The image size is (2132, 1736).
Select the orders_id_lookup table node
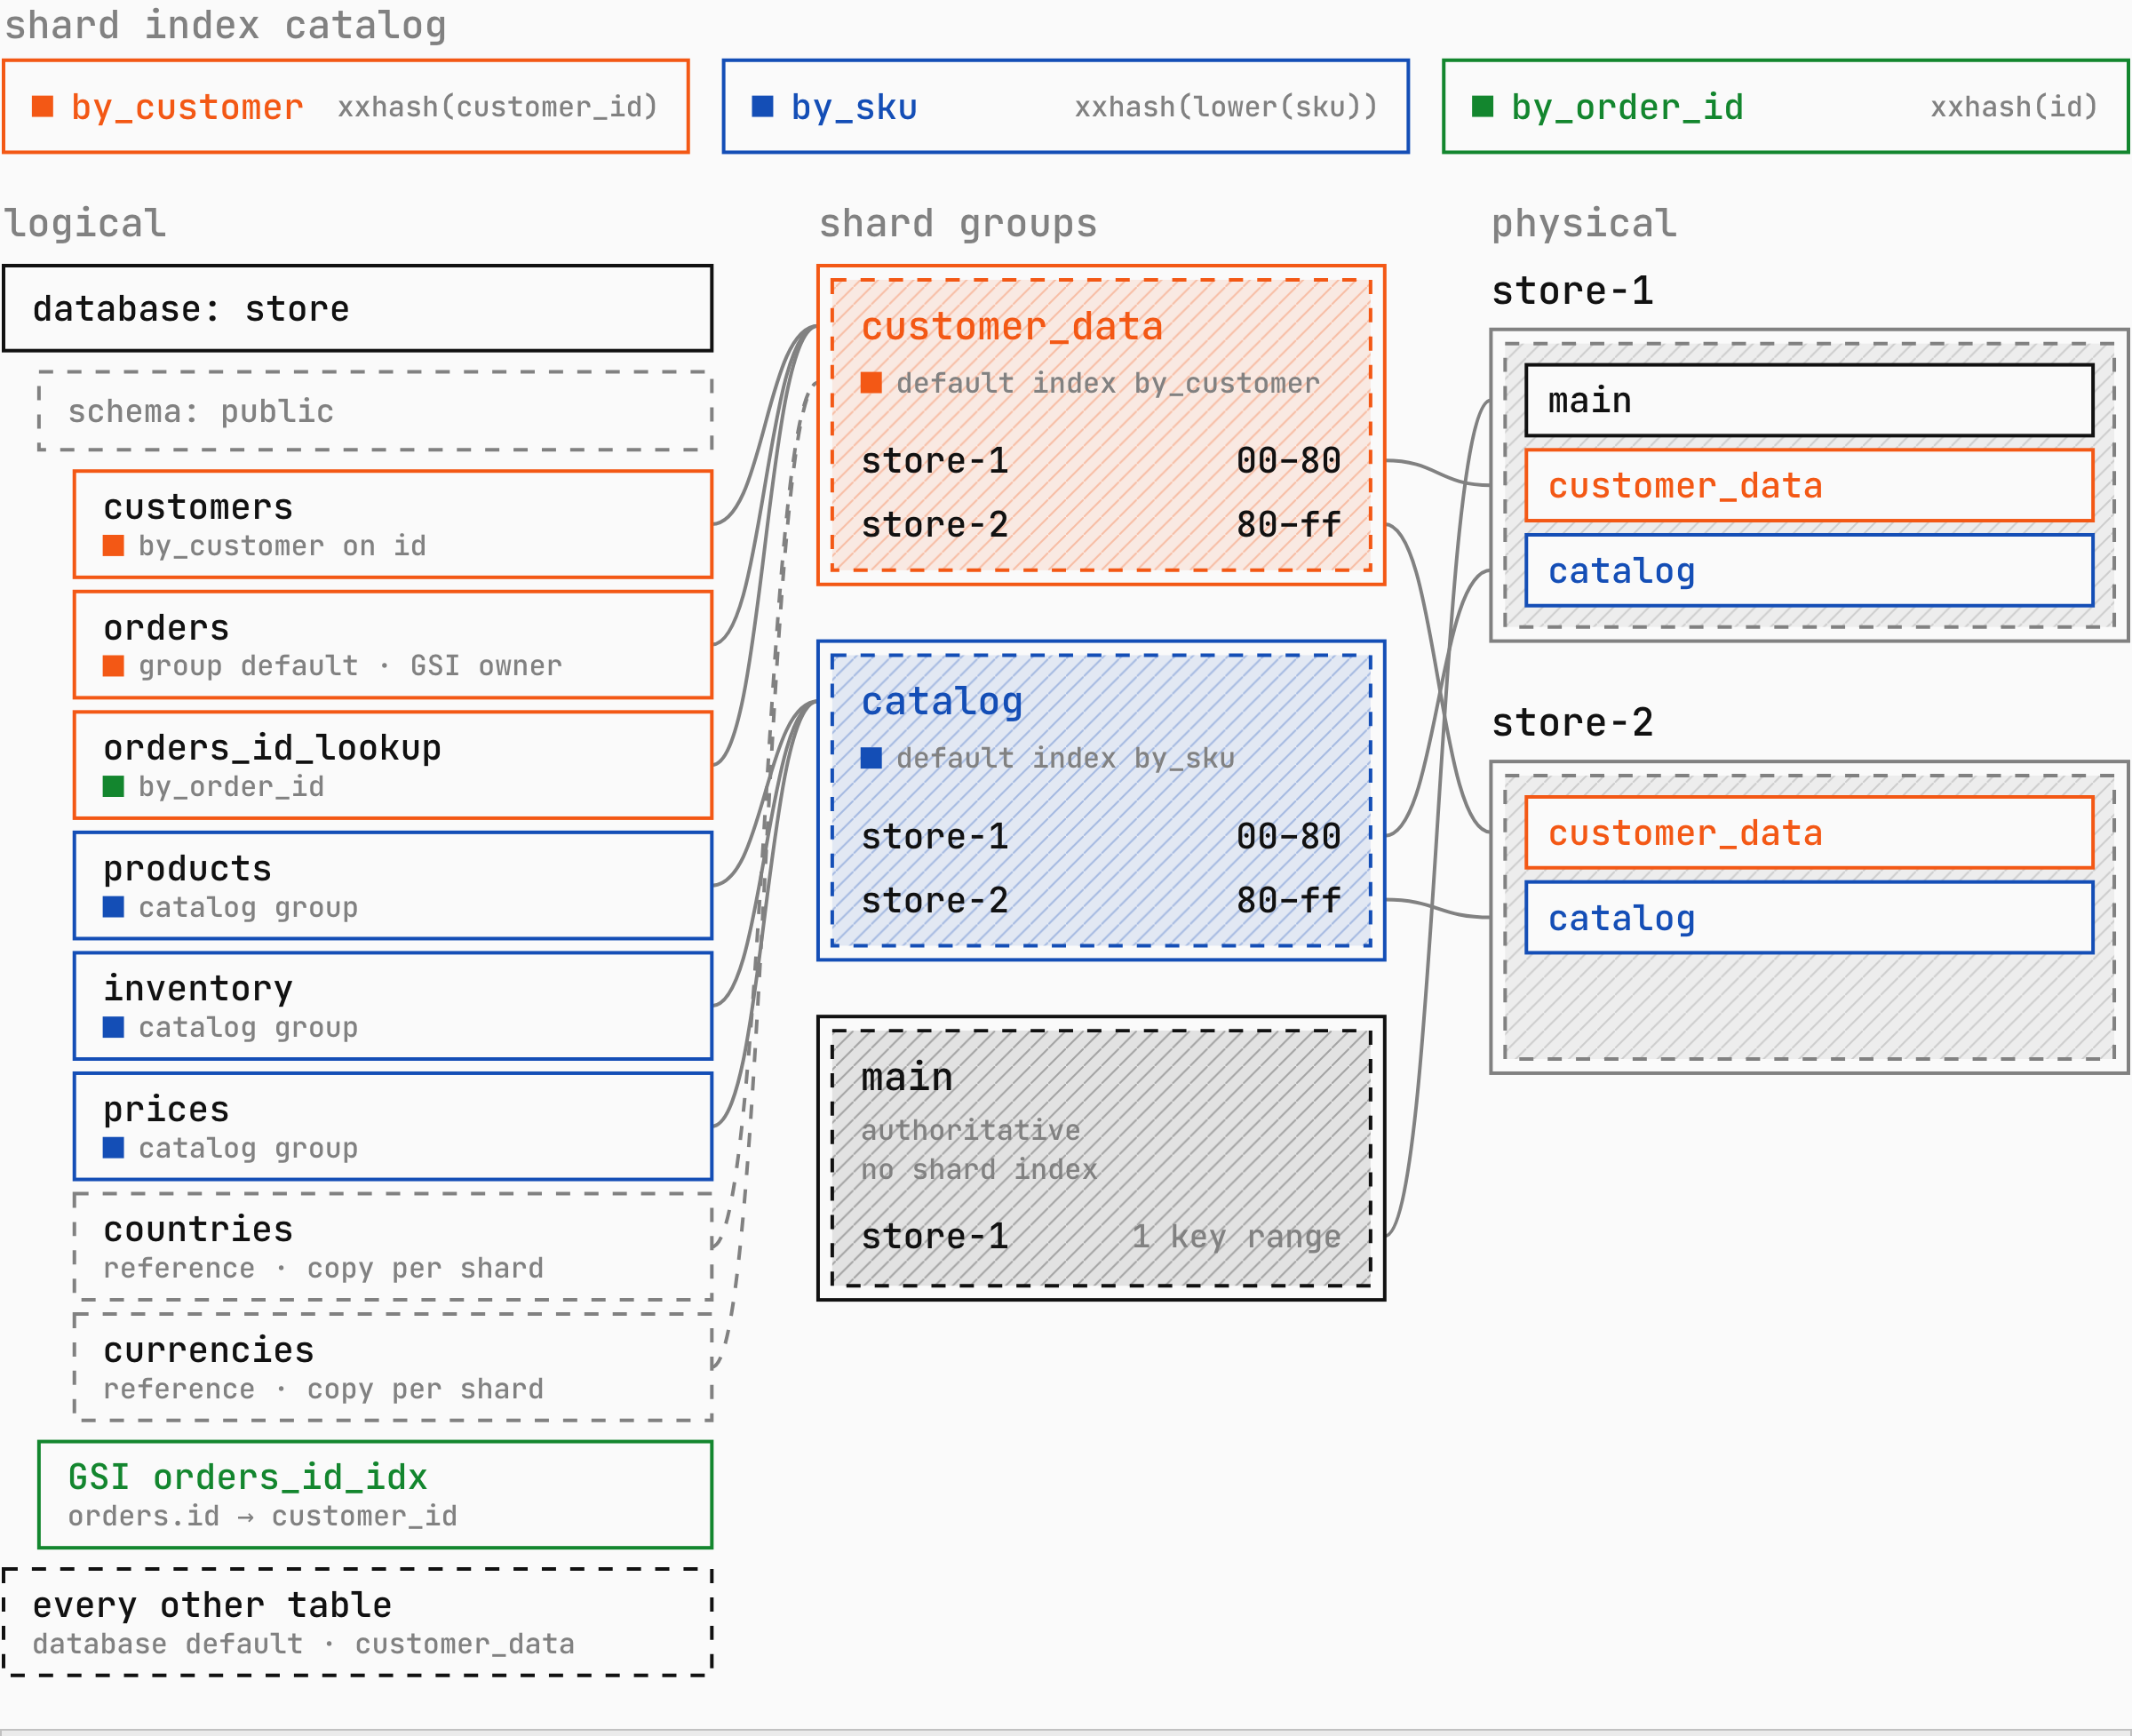(393, 765)
